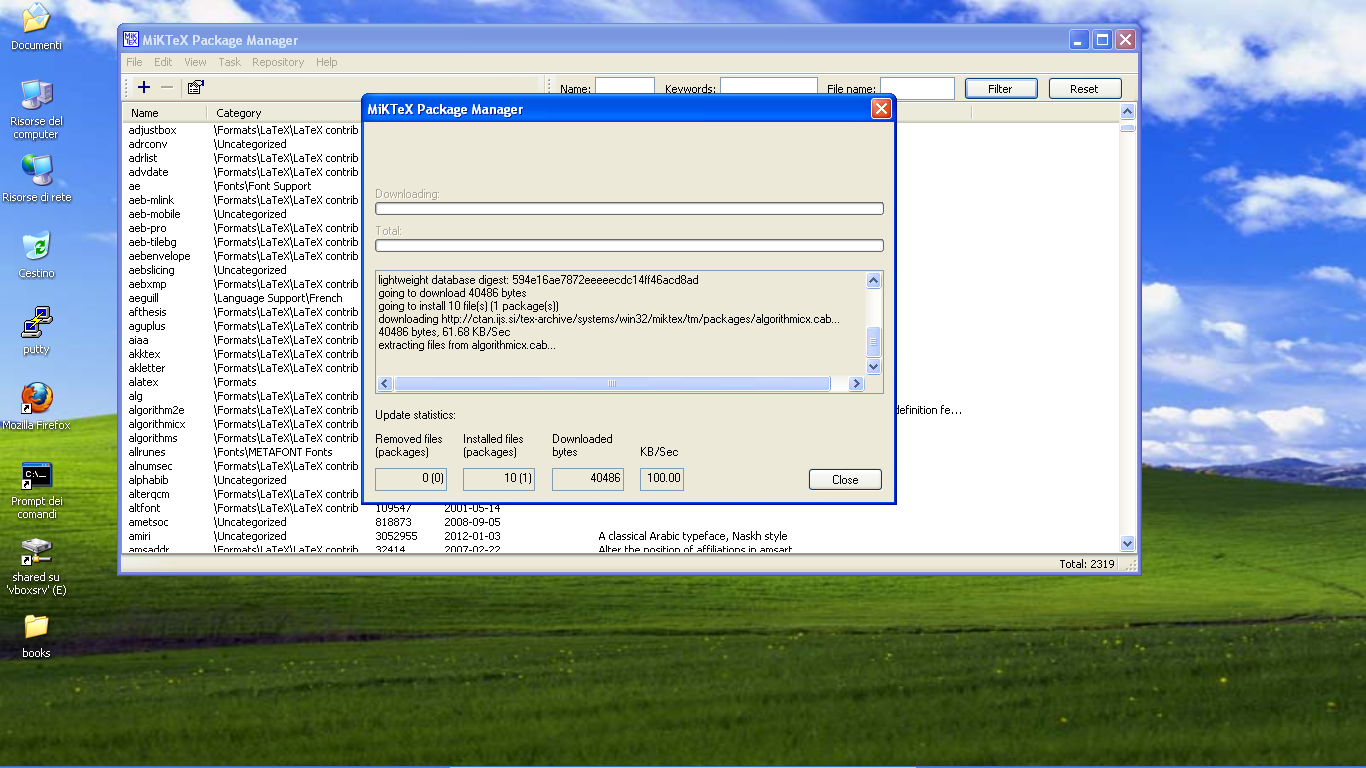The image size is (1366, 768).
Task: Click the package list scroll up arrow
Action: (1128, 112)
